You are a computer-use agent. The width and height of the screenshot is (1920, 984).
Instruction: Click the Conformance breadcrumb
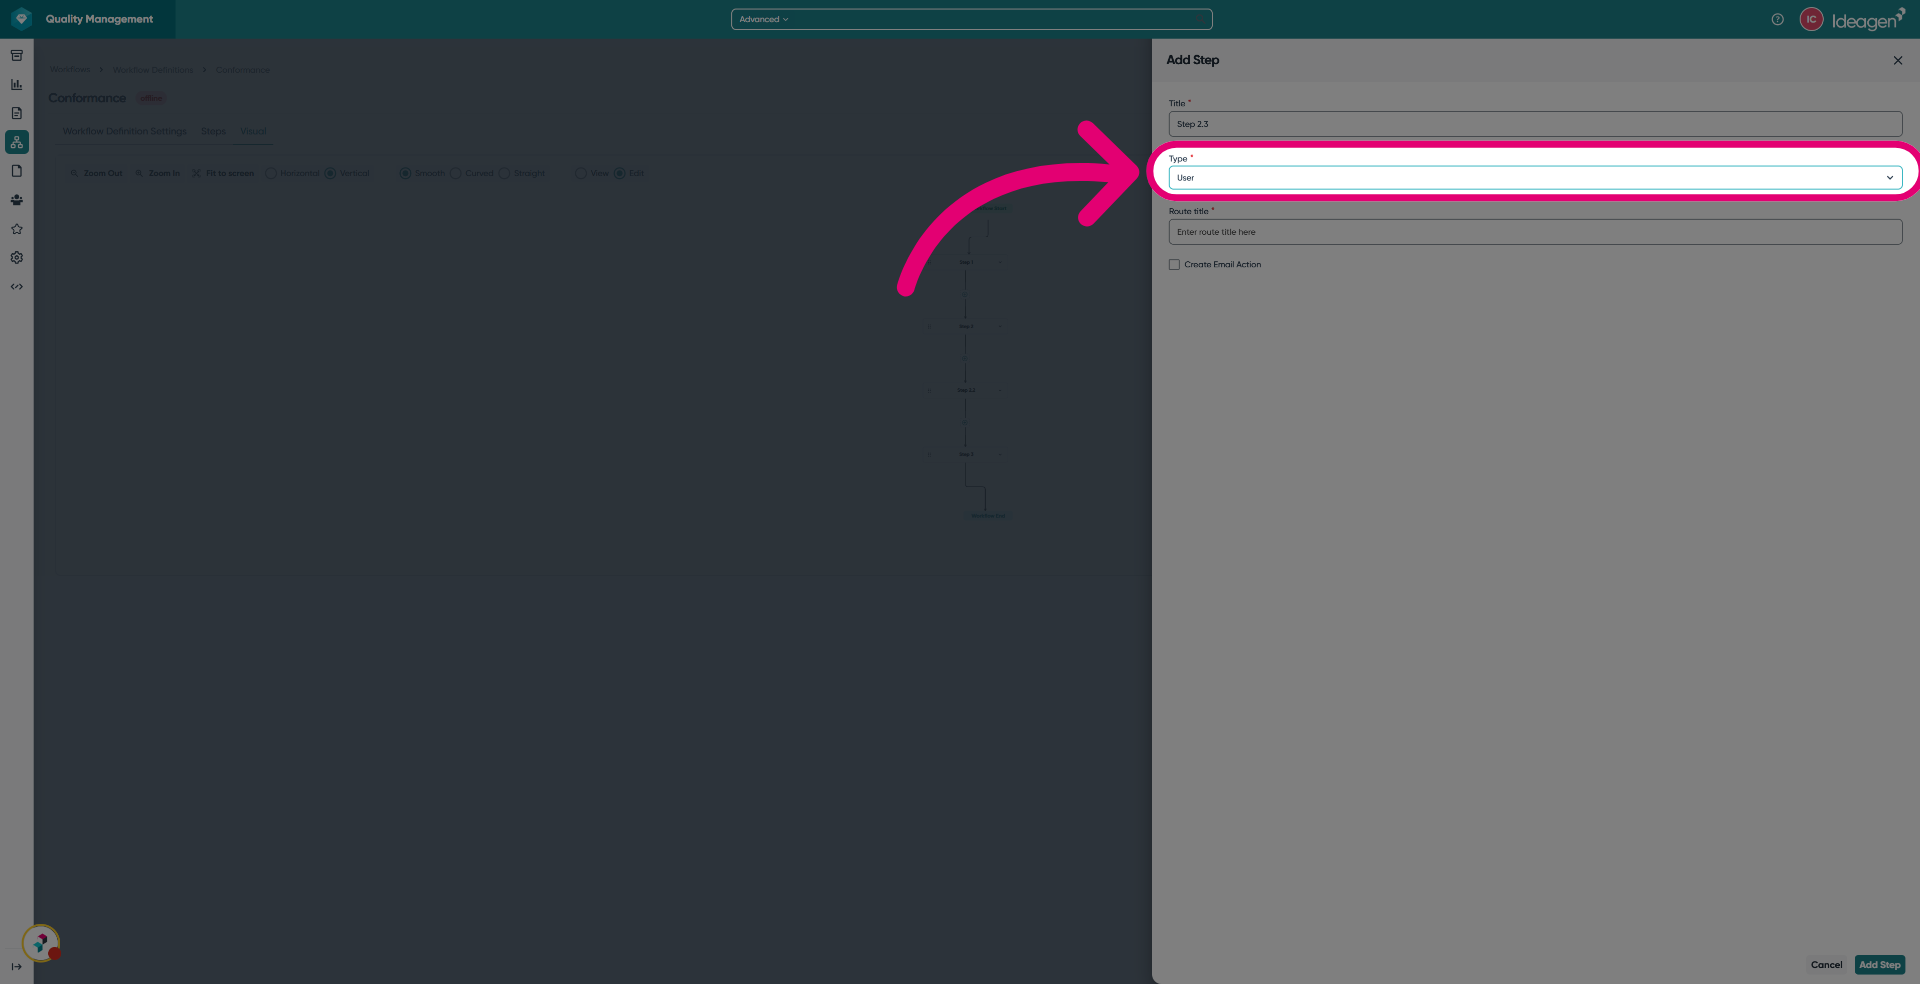coord(243,70)
